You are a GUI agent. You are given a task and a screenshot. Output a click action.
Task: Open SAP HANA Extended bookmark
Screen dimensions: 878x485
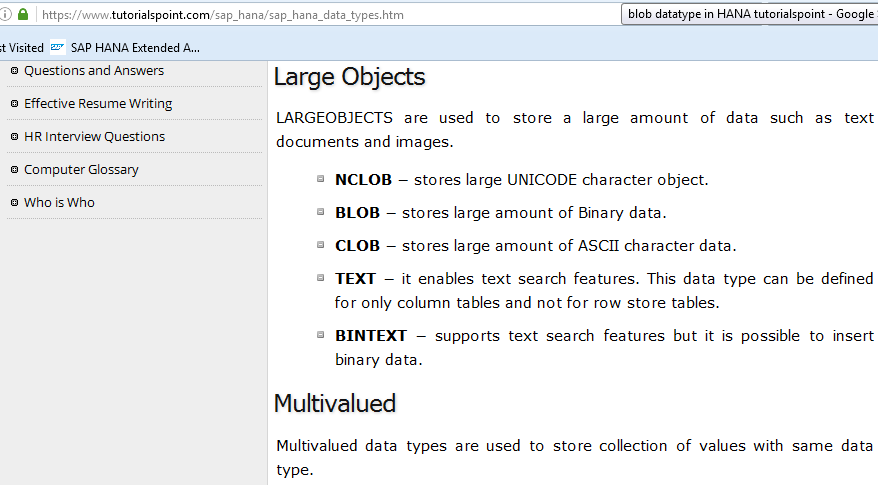(135, 47)
